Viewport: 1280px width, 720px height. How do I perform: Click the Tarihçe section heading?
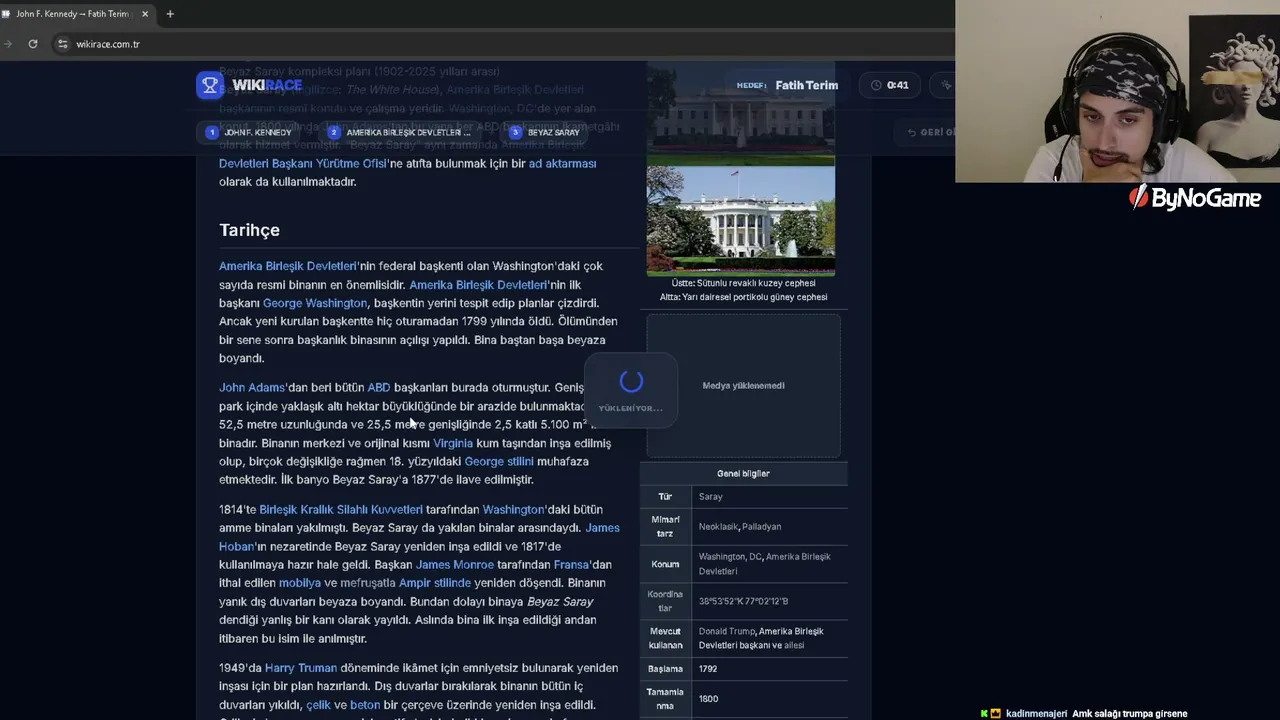click(x=249, y=230)
